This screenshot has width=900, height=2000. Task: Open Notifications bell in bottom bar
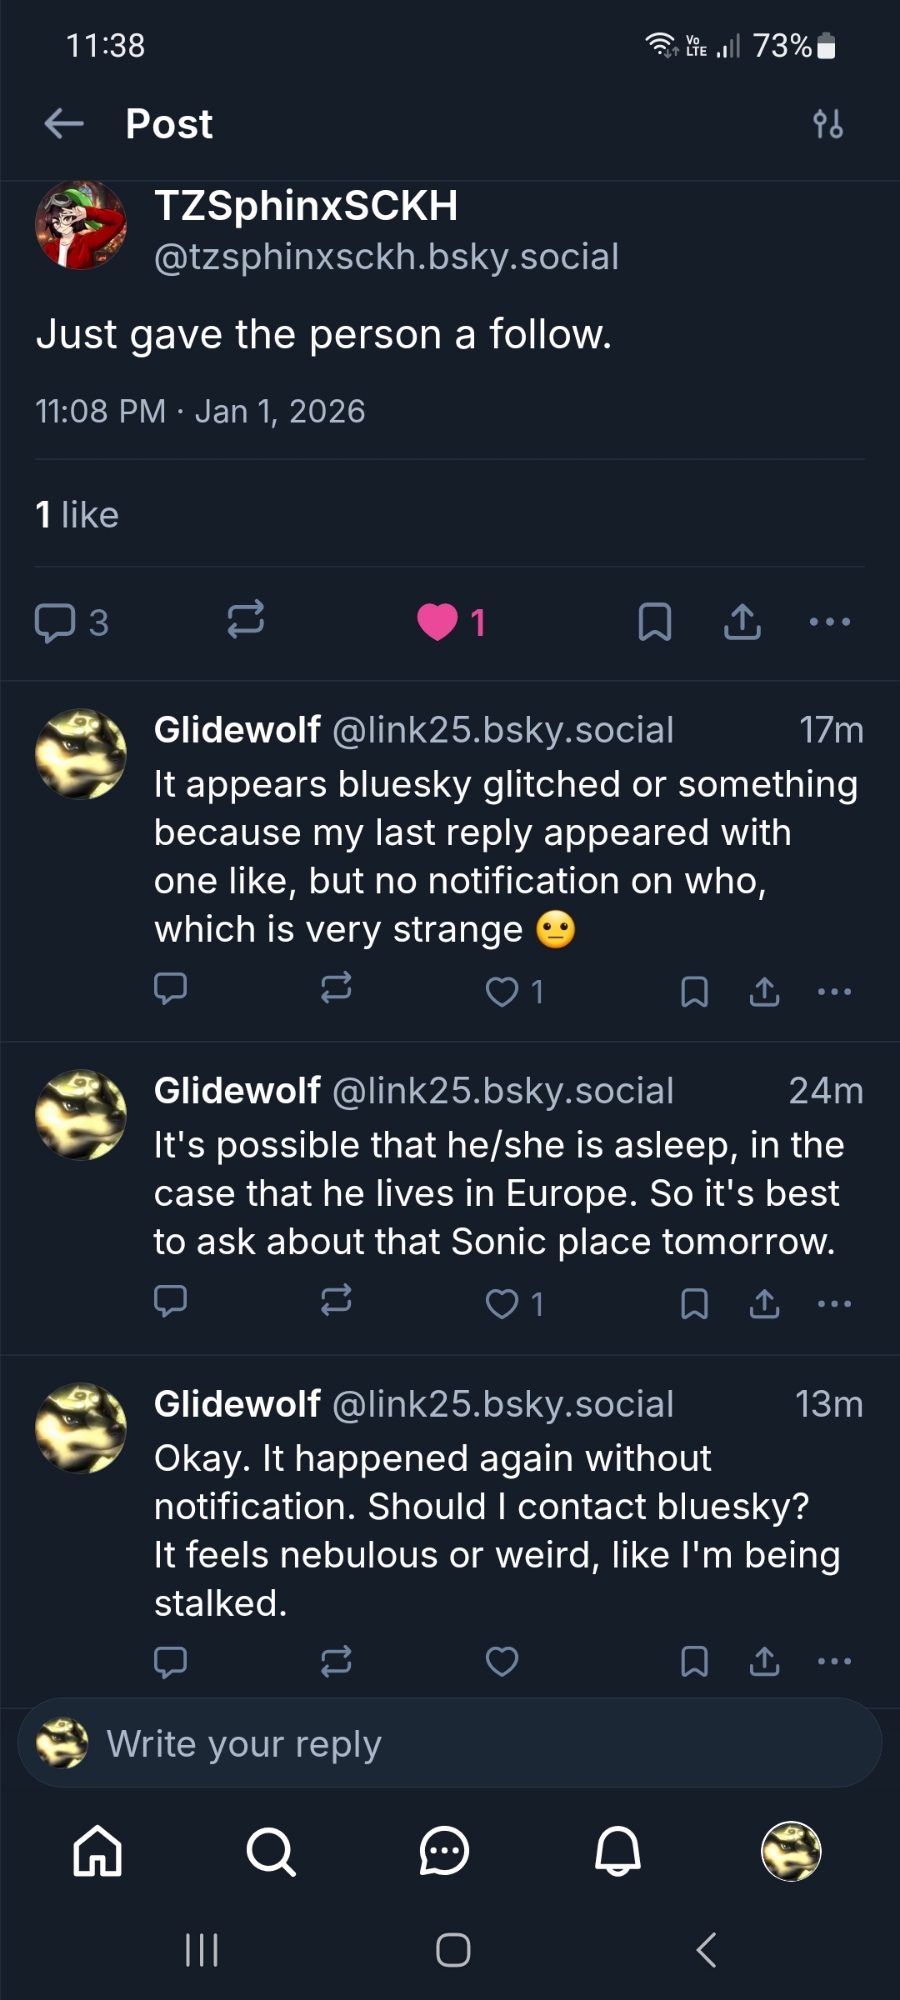[618, 1851]
